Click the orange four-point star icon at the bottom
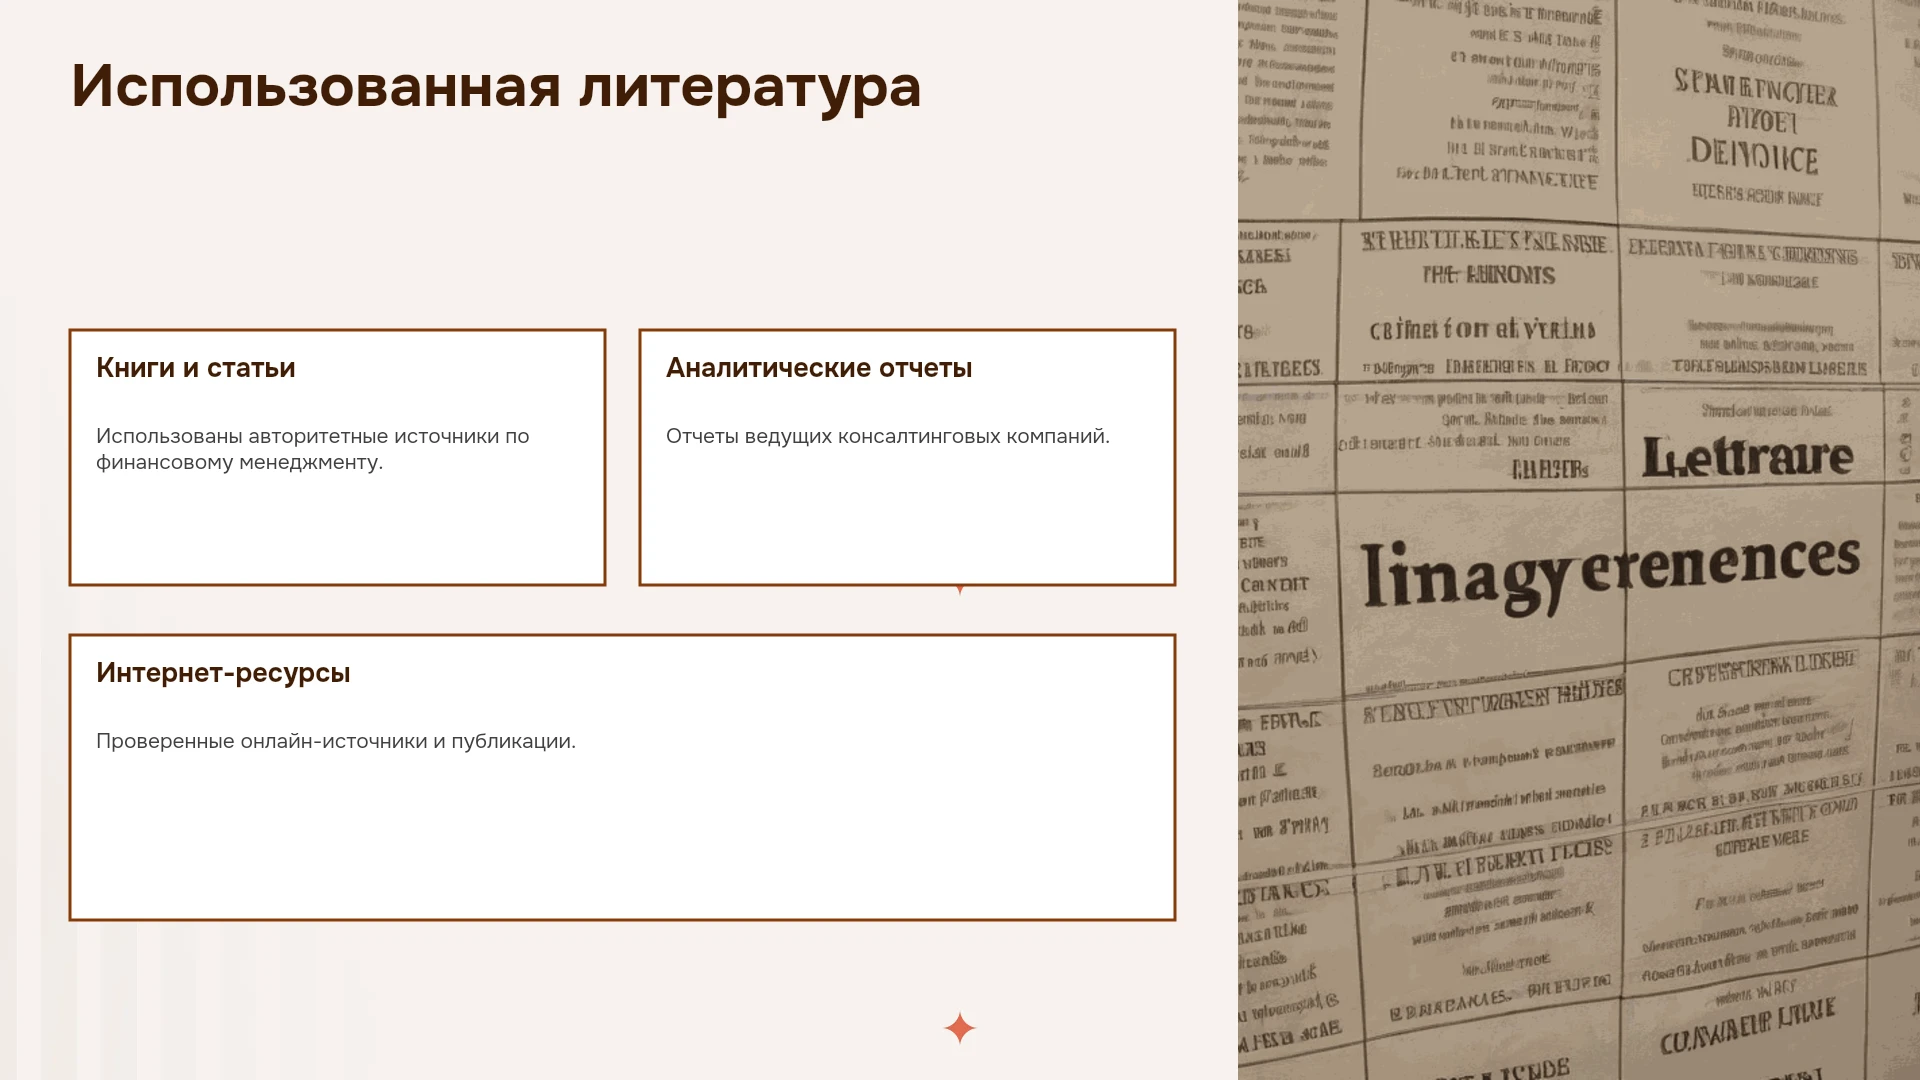Image resolution: width=1920 pixels, height=1080 pixels. click(x=959, y=1028)
